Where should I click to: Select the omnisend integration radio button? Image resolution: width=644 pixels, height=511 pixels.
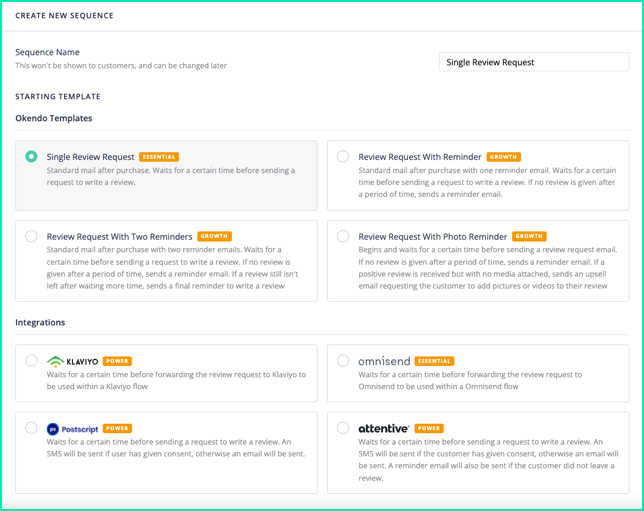(x=343, y=361)
